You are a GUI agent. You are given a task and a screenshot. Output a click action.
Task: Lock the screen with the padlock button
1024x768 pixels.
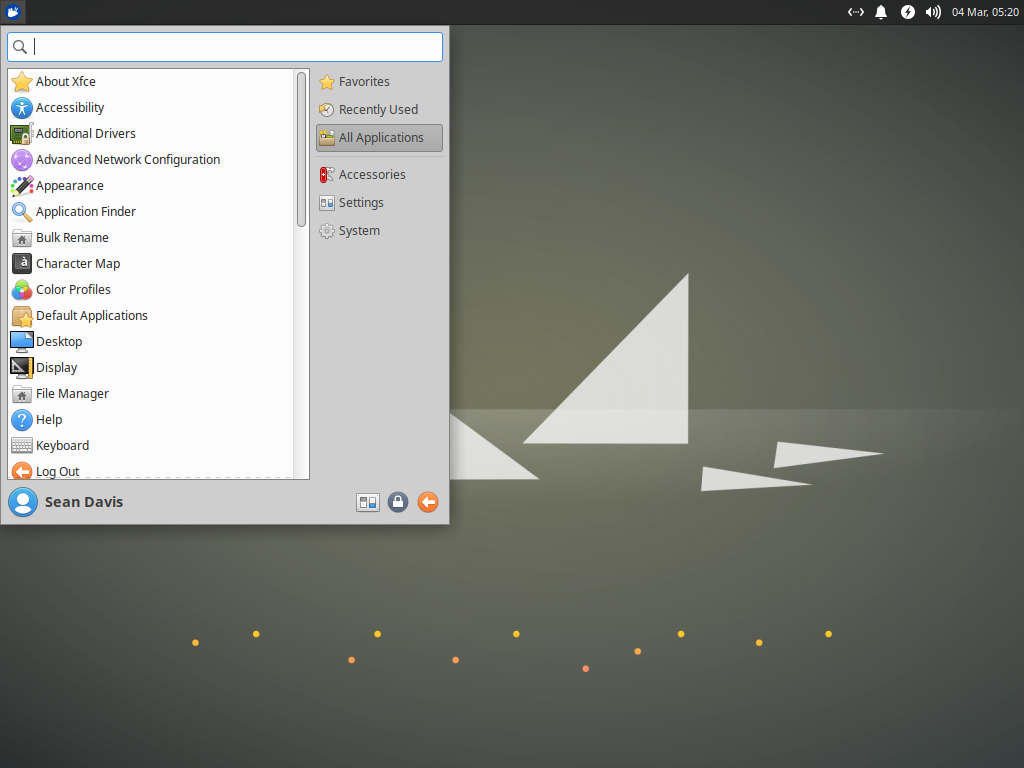click(x=398, y=502)
